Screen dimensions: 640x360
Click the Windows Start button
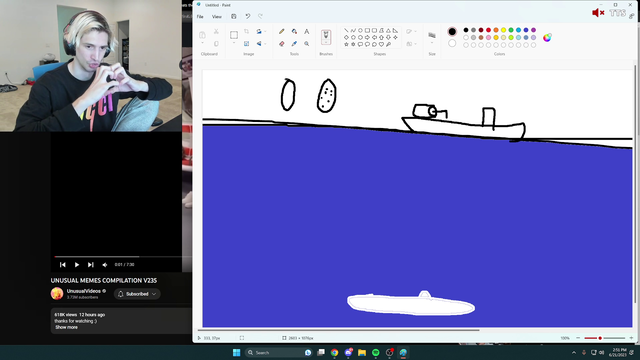(236, 353)
